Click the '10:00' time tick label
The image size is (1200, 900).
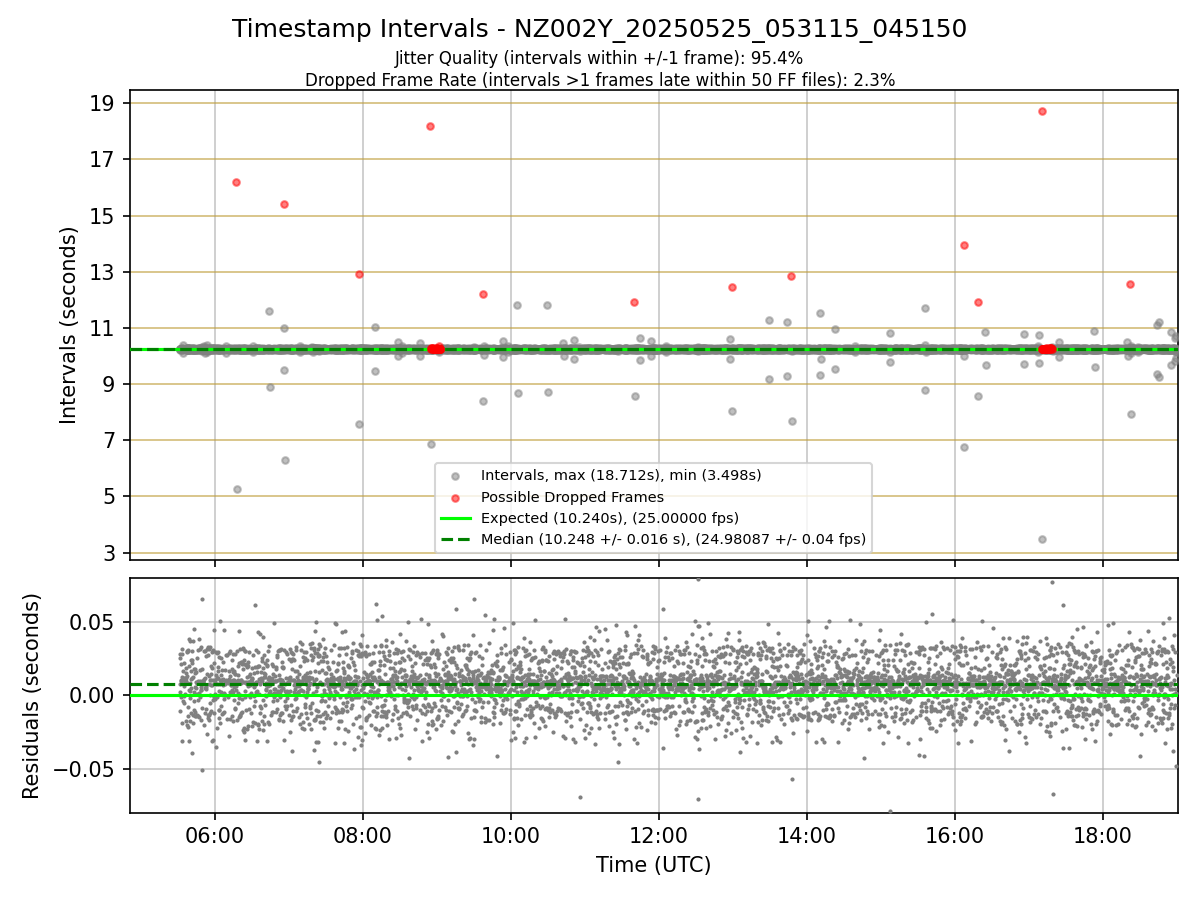(510, 836)
